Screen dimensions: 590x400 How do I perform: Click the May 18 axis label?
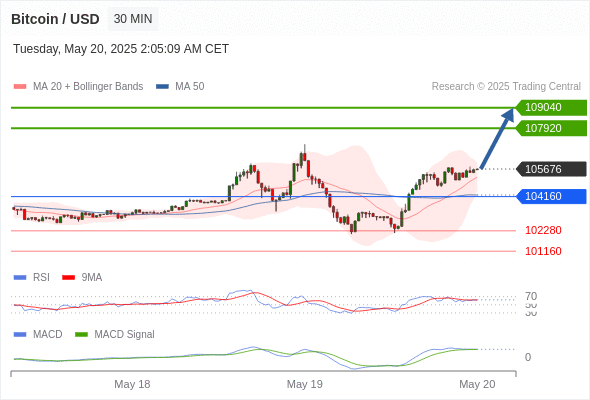click(132, 384)
